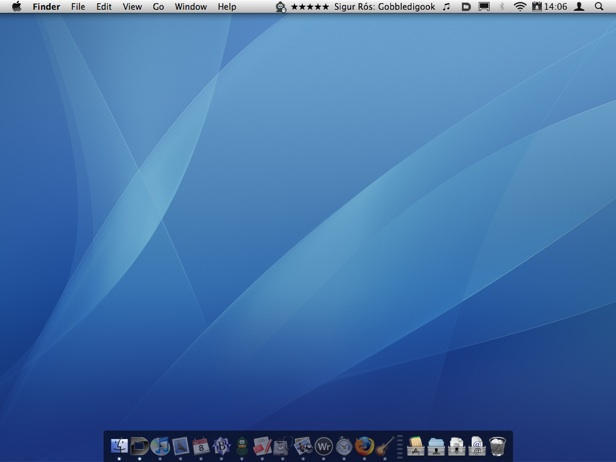Click the 14:06 menu bar clock
This screenshot has width=616, height=462.
[556, 7]
